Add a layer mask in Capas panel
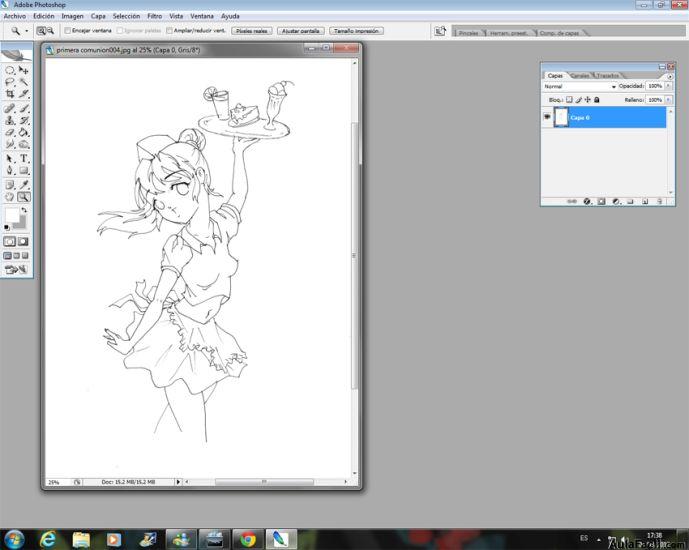 click(602, 201)
